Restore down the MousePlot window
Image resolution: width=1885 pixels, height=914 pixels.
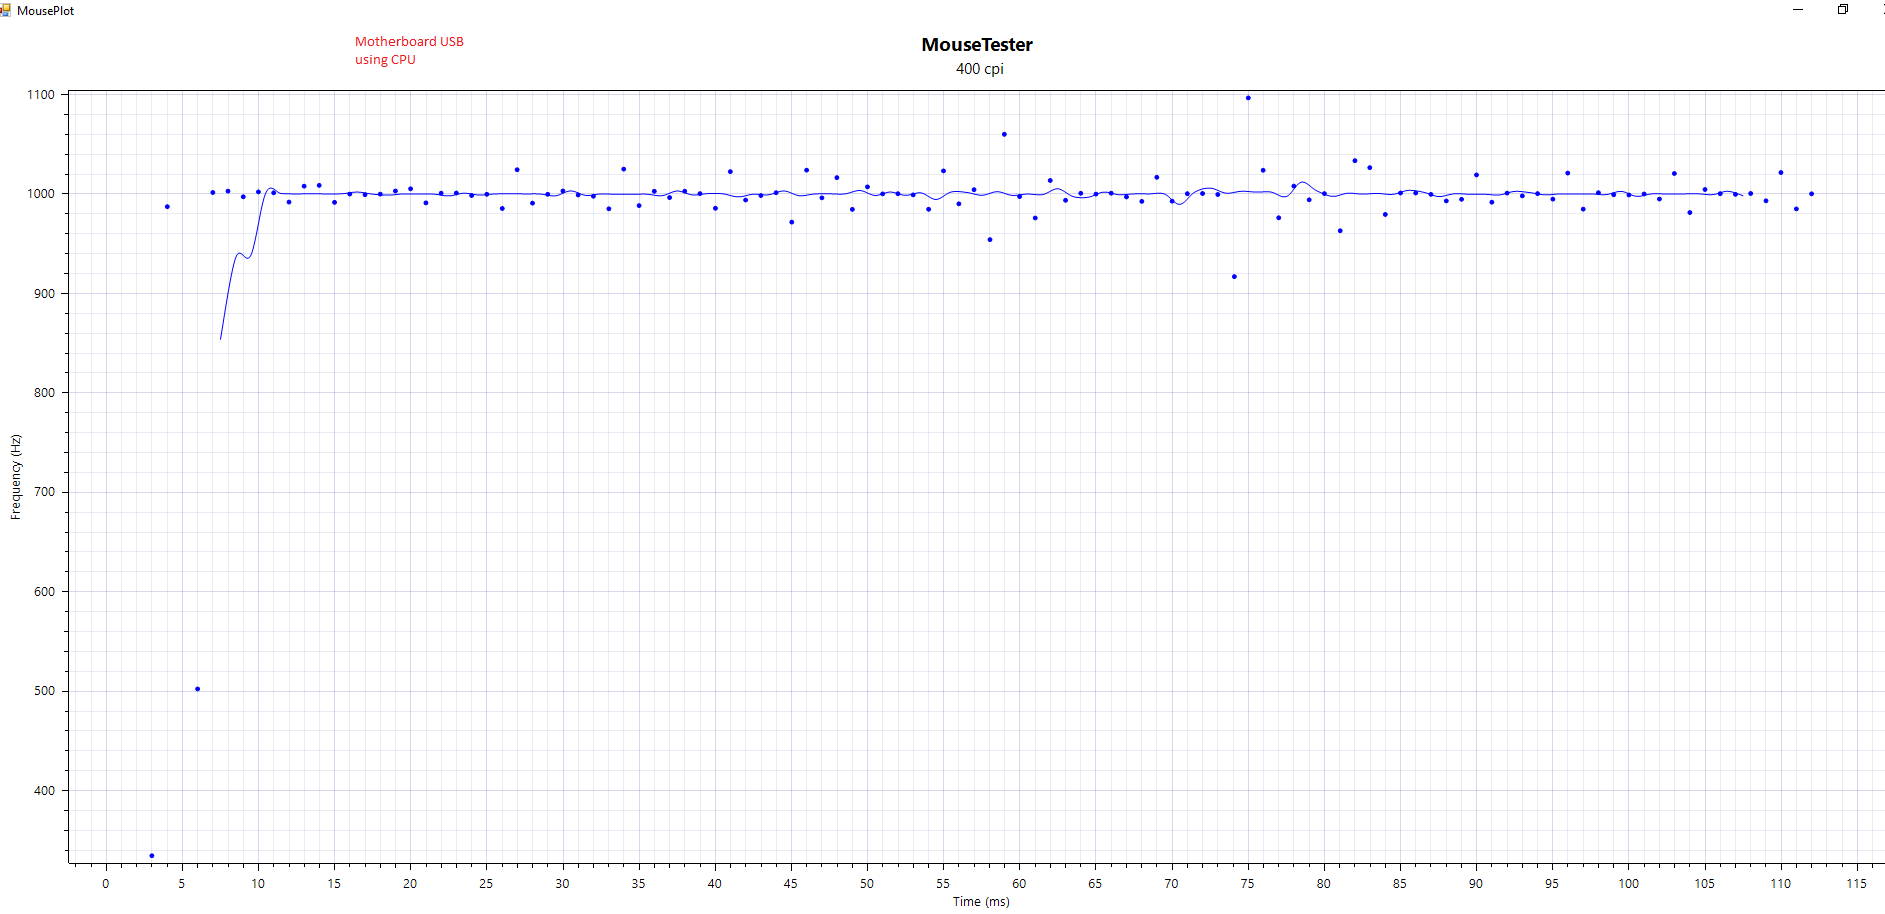coord(1843,10)
